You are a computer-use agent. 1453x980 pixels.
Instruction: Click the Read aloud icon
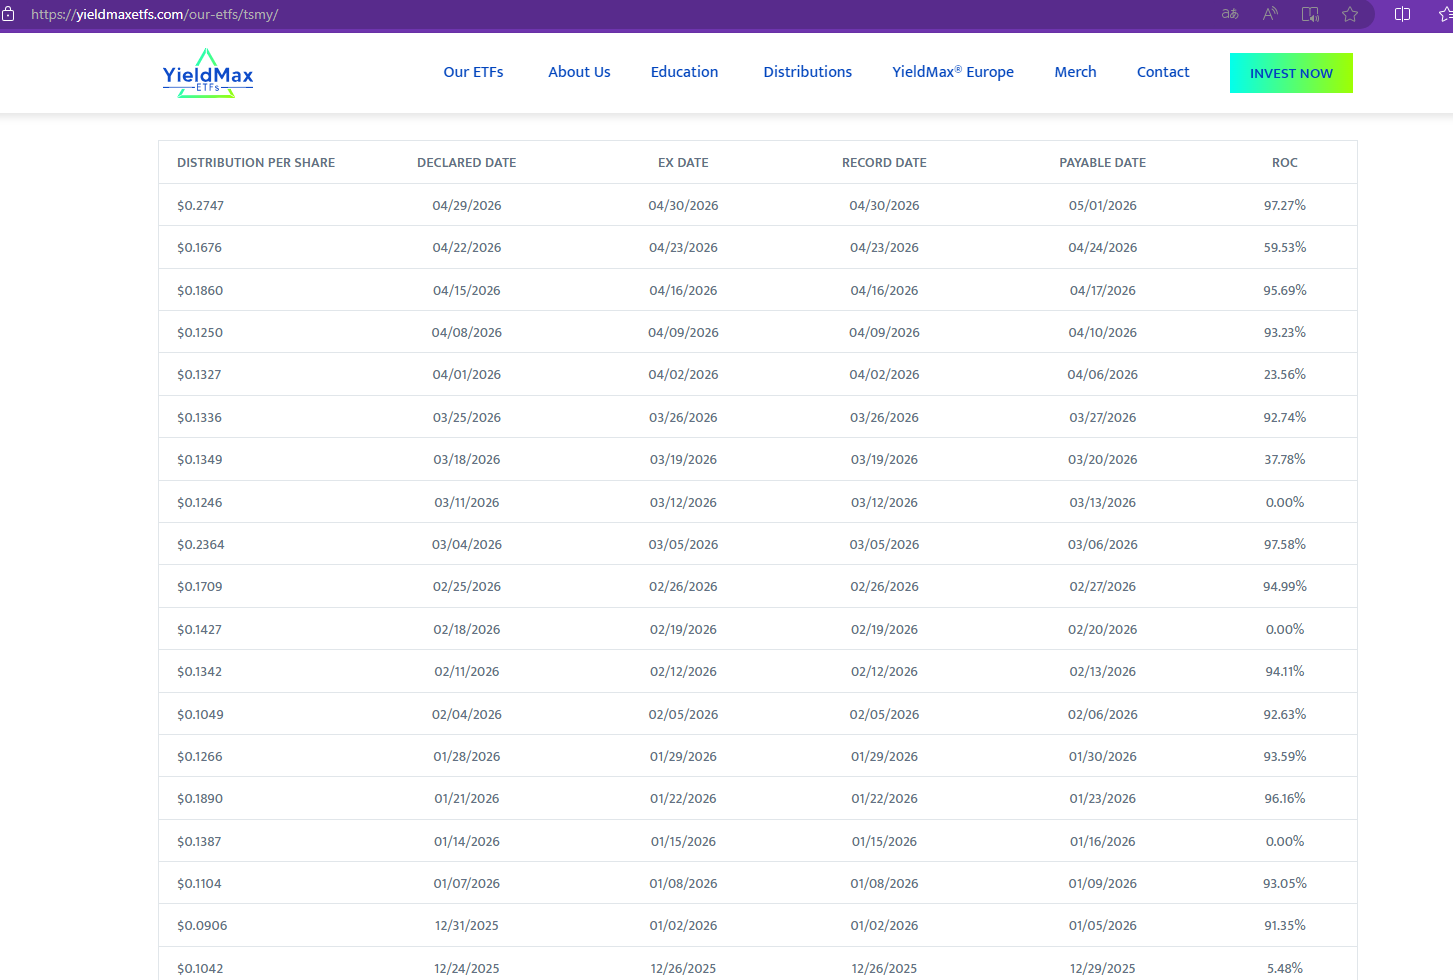pos(1270,14)
